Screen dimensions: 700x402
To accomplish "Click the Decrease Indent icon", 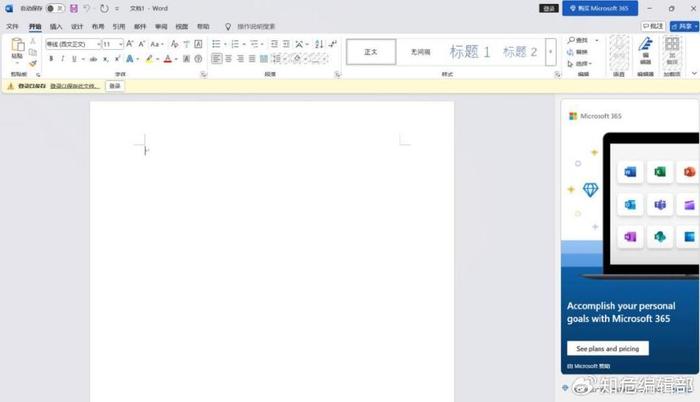I will 274,44.
